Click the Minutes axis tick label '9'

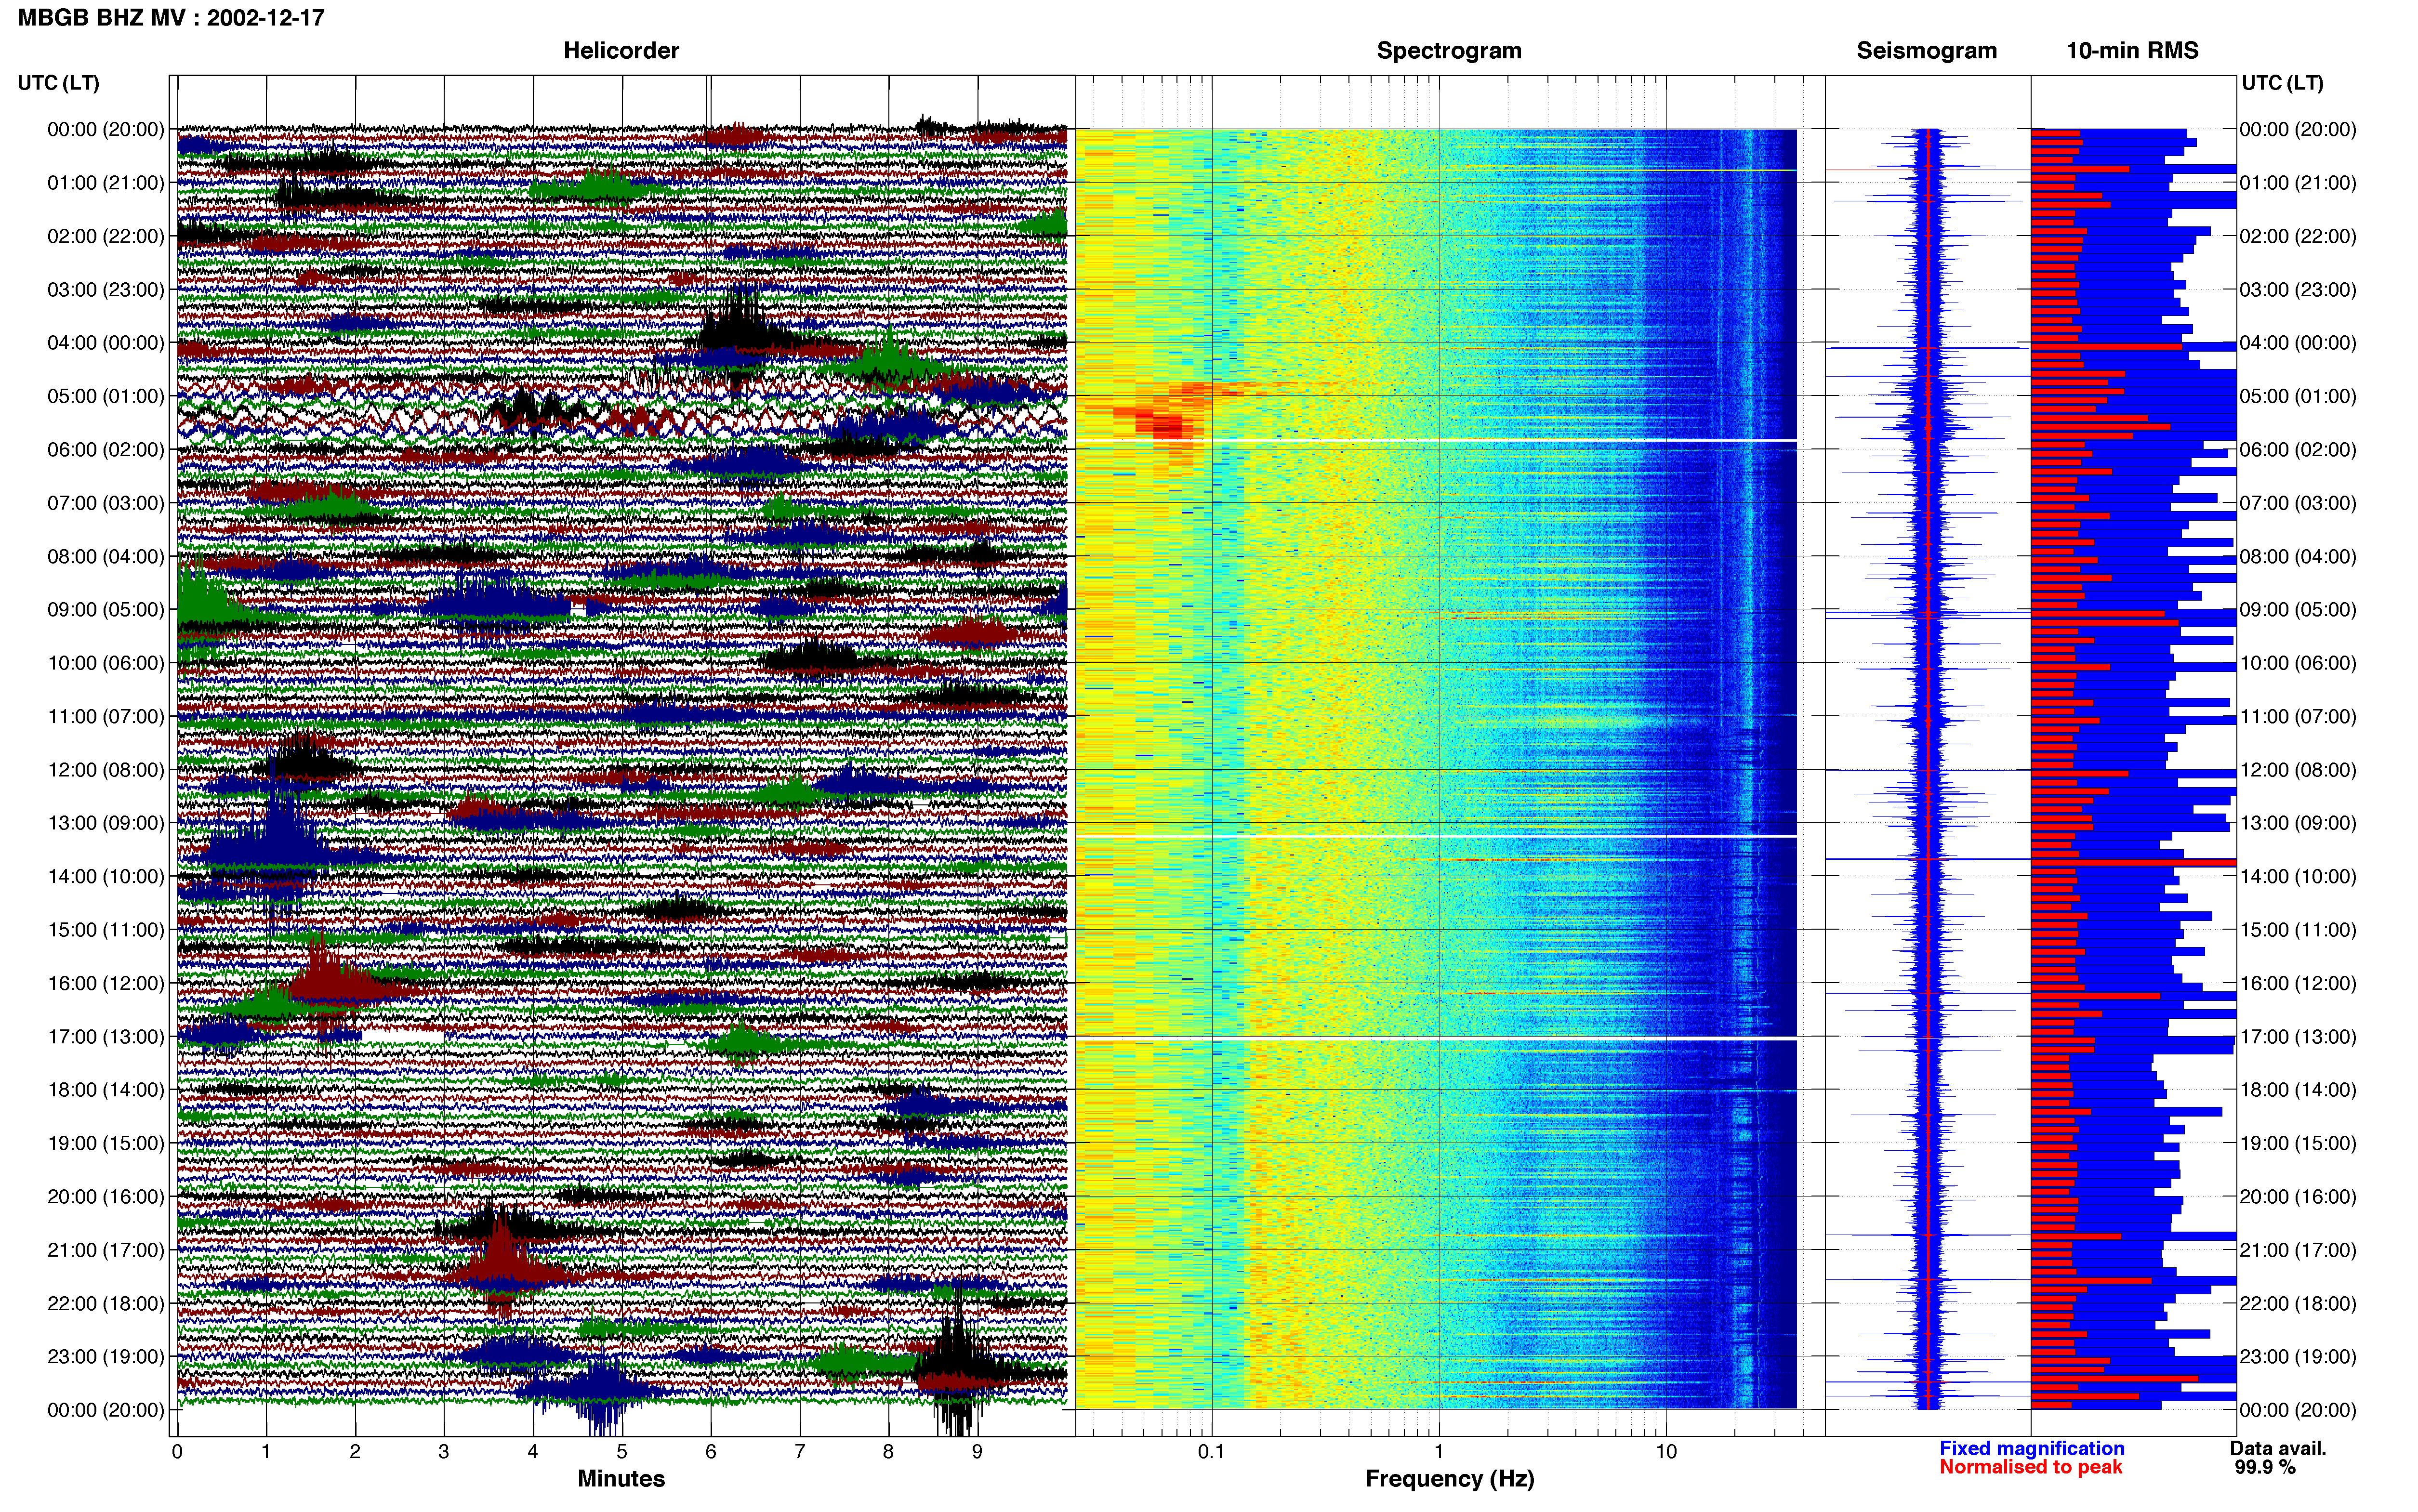pos(977,1451)
